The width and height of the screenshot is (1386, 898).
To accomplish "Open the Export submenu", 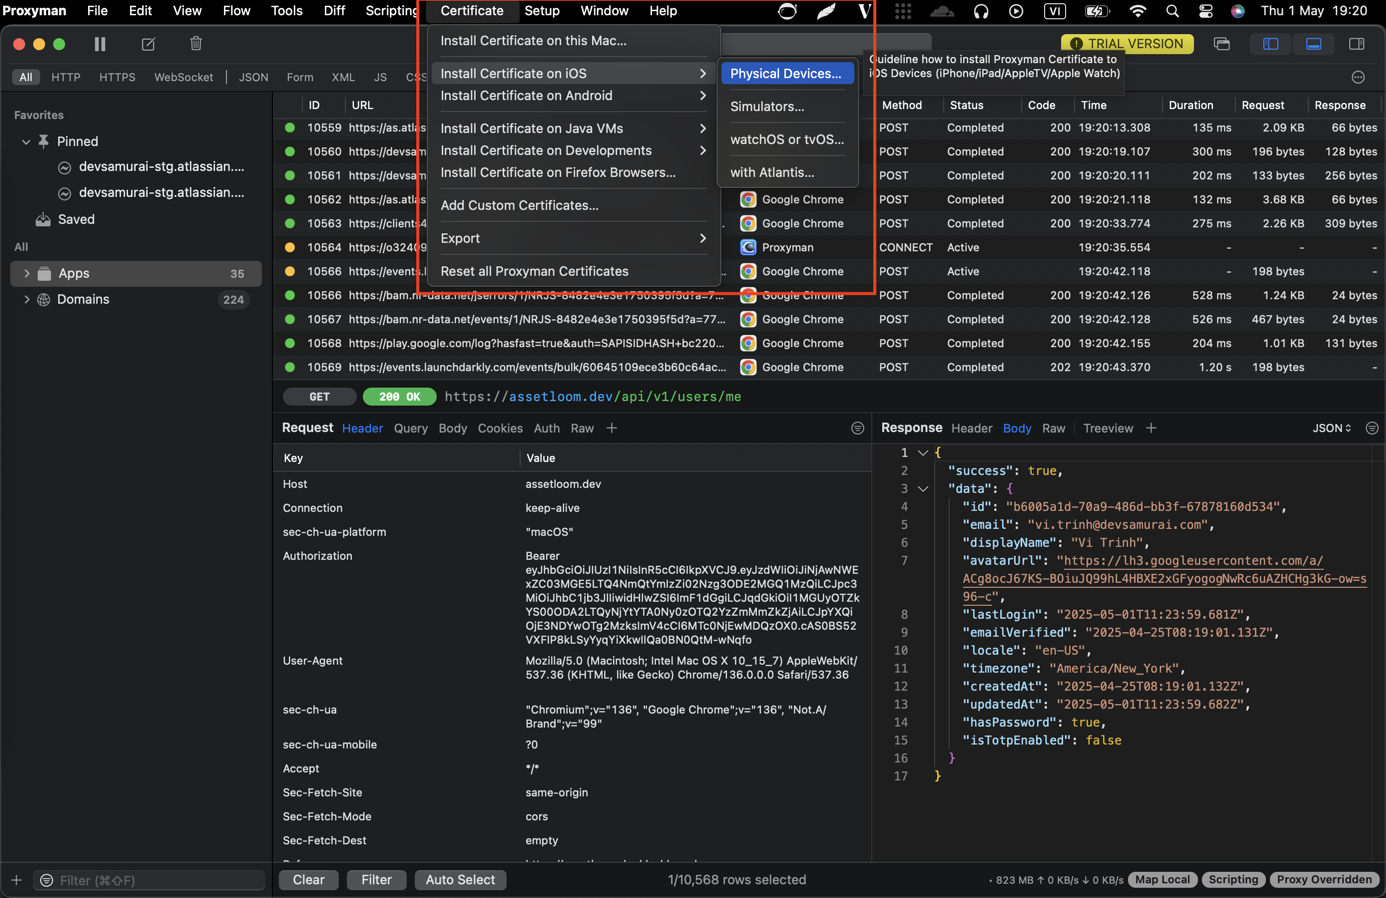I will click(573, 238).
